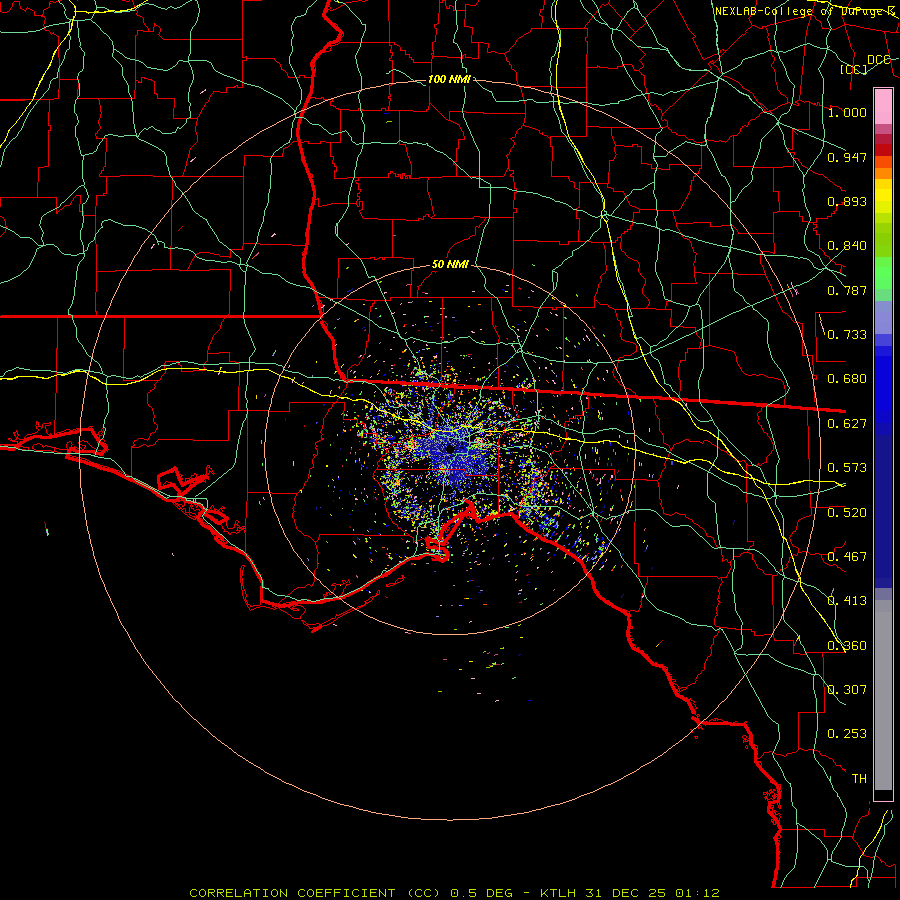The width and height of the screenshot is (900, 900).
Task: Click the 0.787 scale value
Action: pyautogui.click(x=847, y=290)
